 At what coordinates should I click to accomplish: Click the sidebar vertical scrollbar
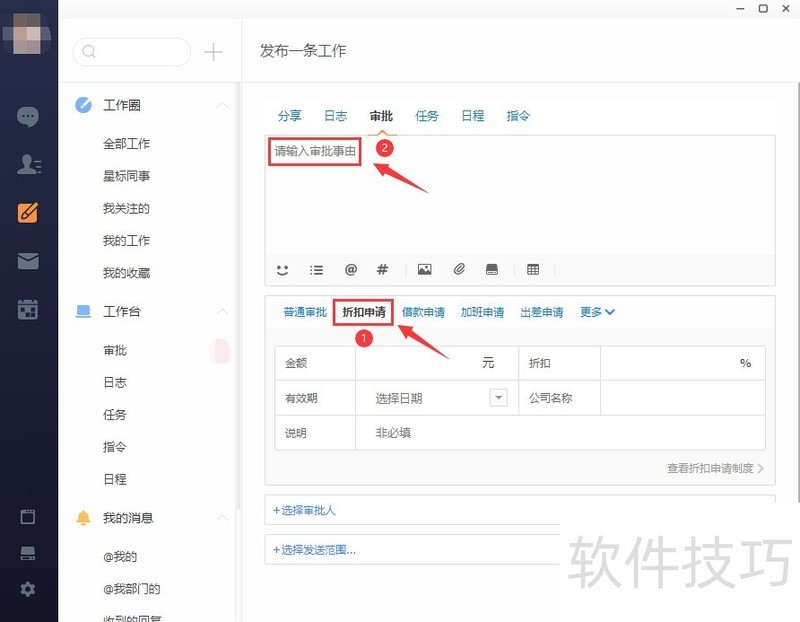coord(237,296)
